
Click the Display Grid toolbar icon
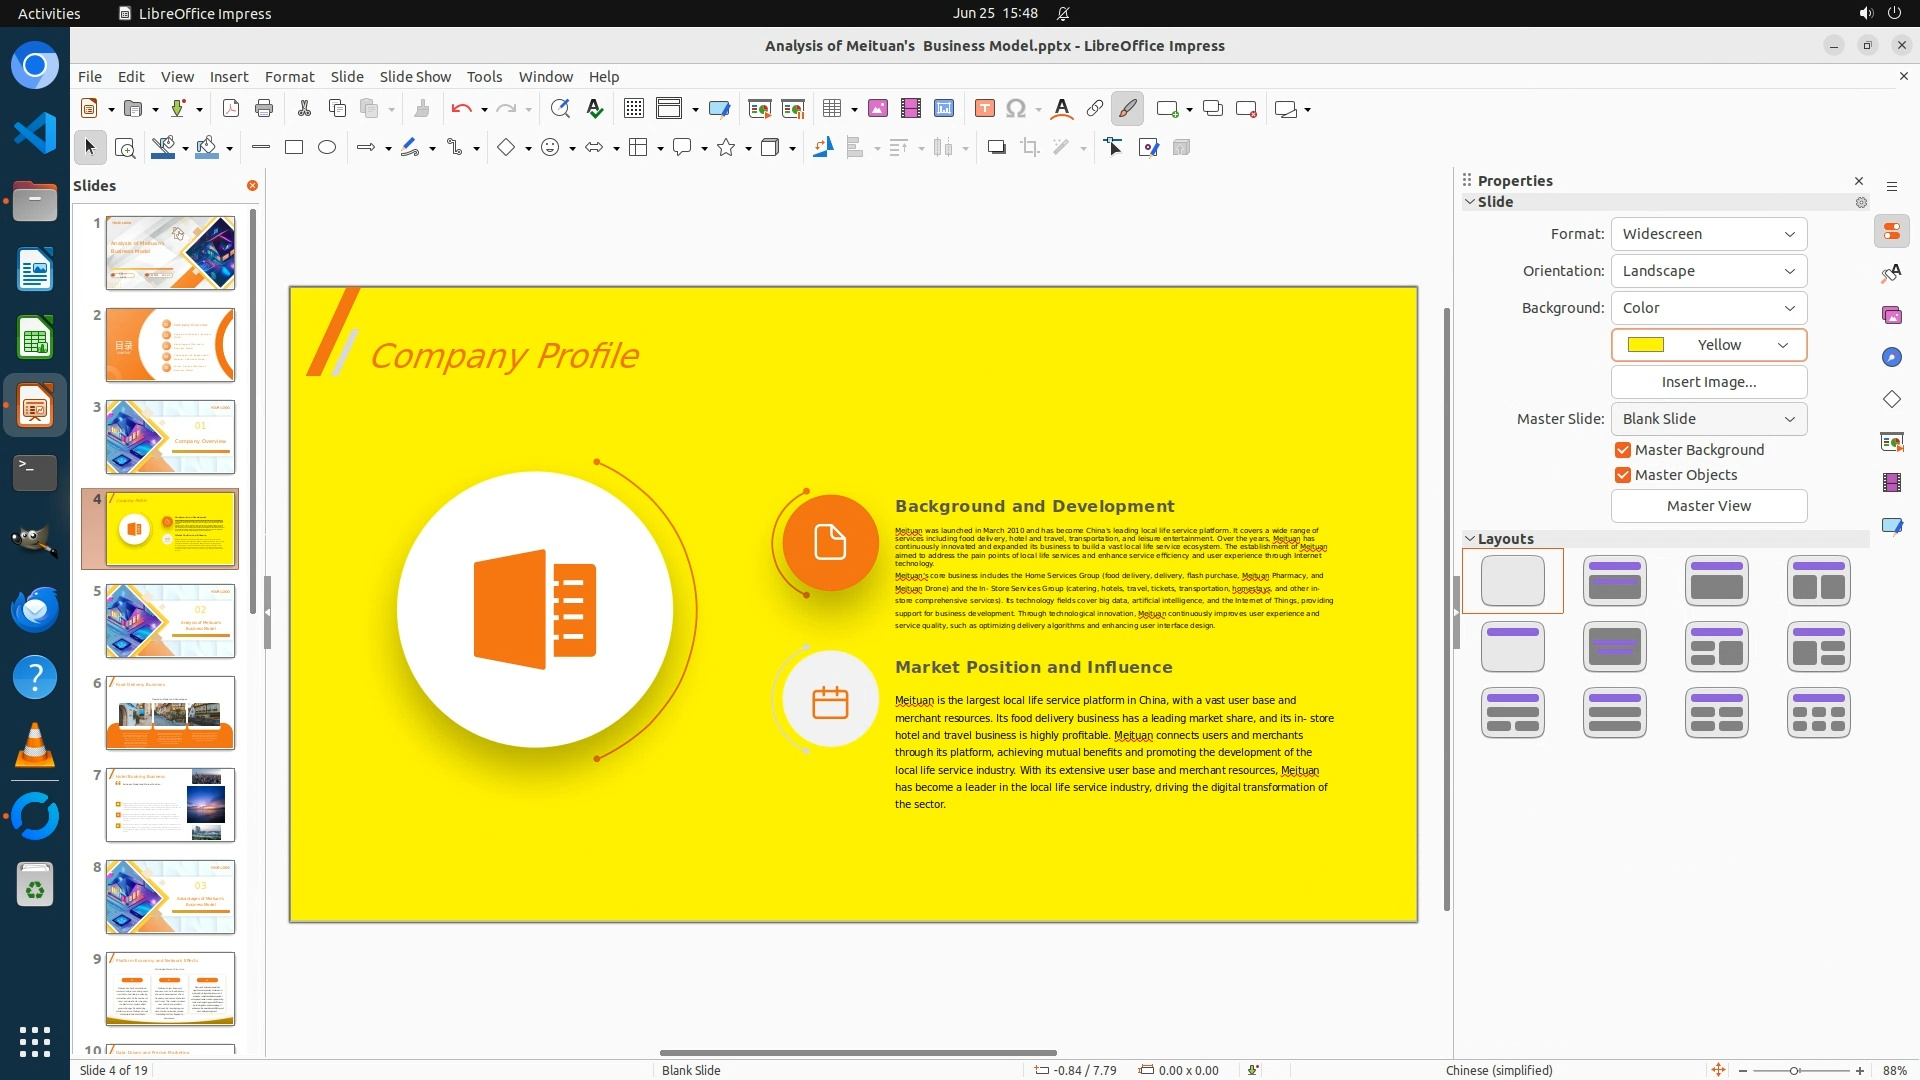tap(633, 109)
